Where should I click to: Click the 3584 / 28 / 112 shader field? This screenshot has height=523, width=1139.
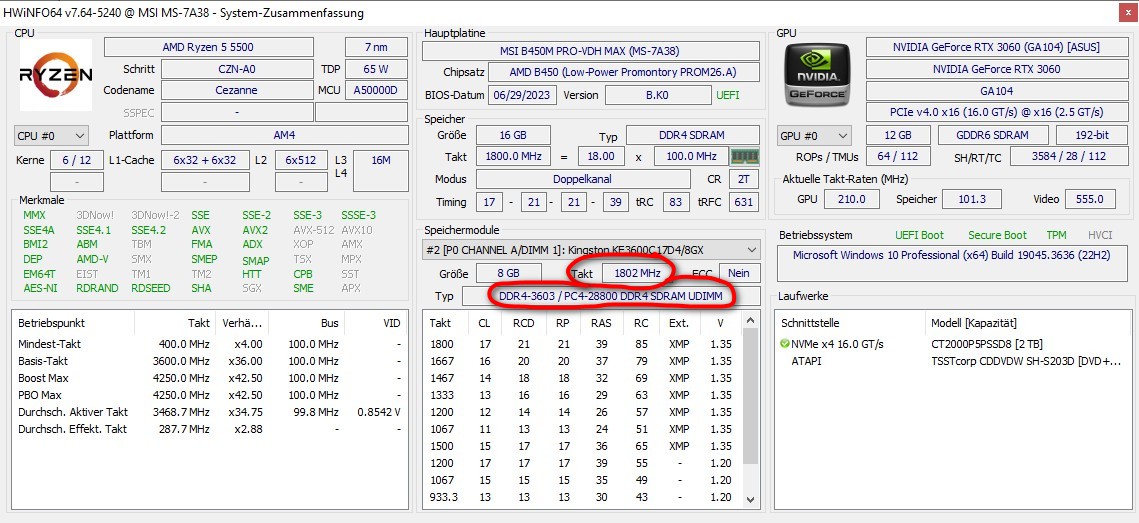(1068, 157)
